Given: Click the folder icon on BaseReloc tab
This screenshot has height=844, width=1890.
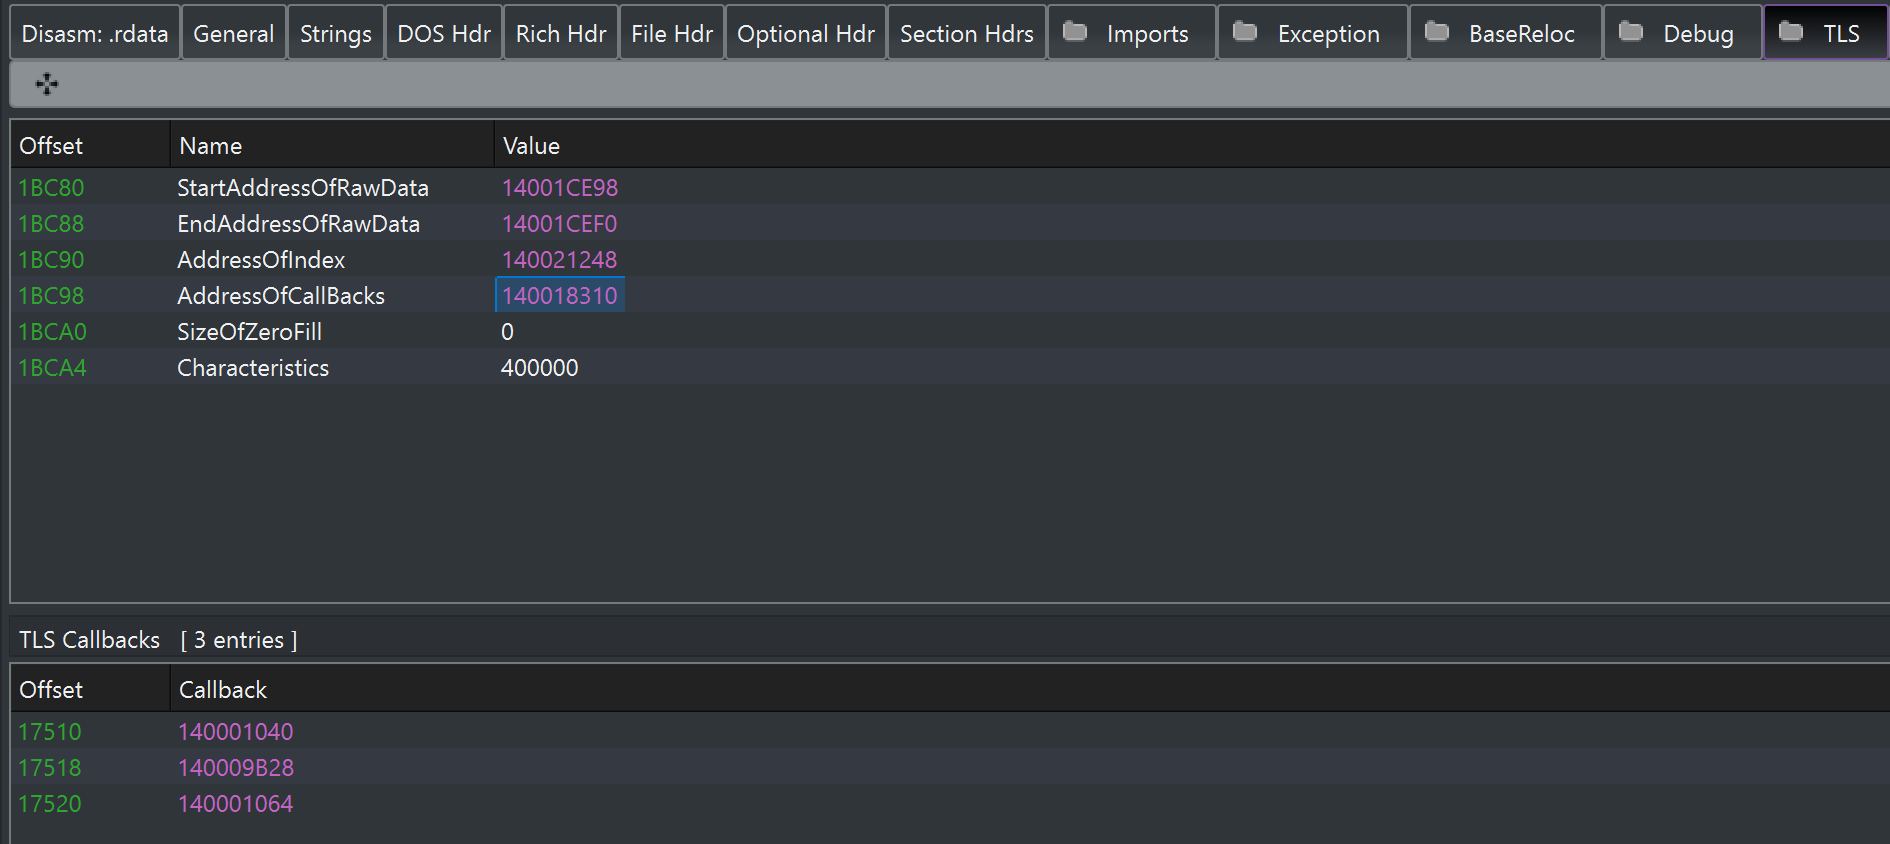Looking at the screenshot, I should tap(1437, 32).
